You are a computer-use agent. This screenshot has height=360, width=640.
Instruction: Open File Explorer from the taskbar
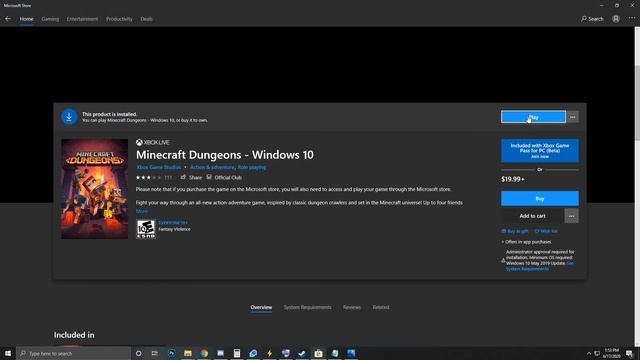click(188, 353)
